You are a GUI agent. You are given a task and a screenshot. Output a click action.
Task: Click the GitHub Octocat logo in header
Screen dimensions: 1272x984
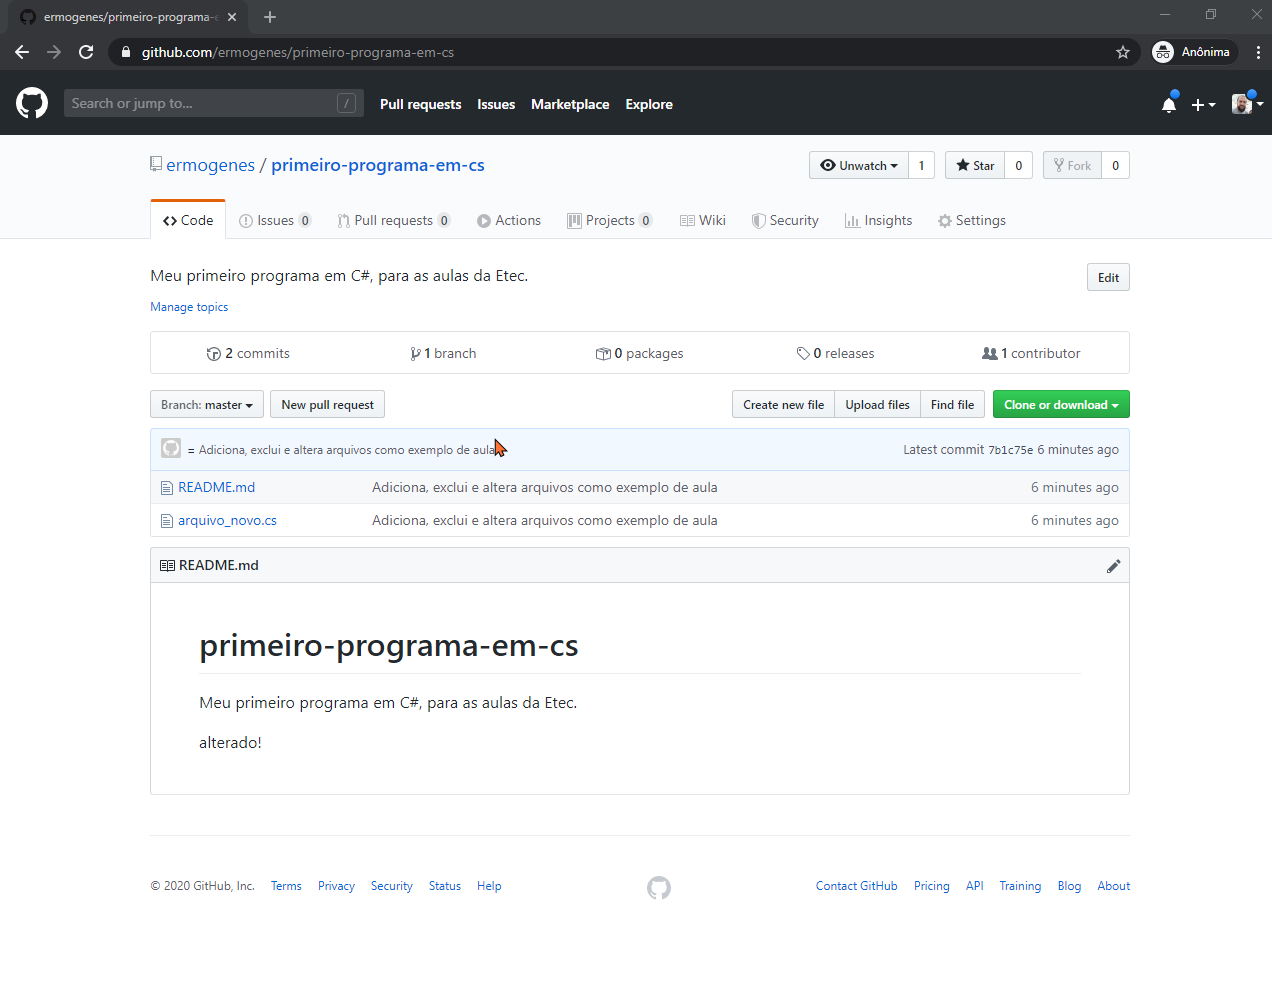[x=32, y=103]
